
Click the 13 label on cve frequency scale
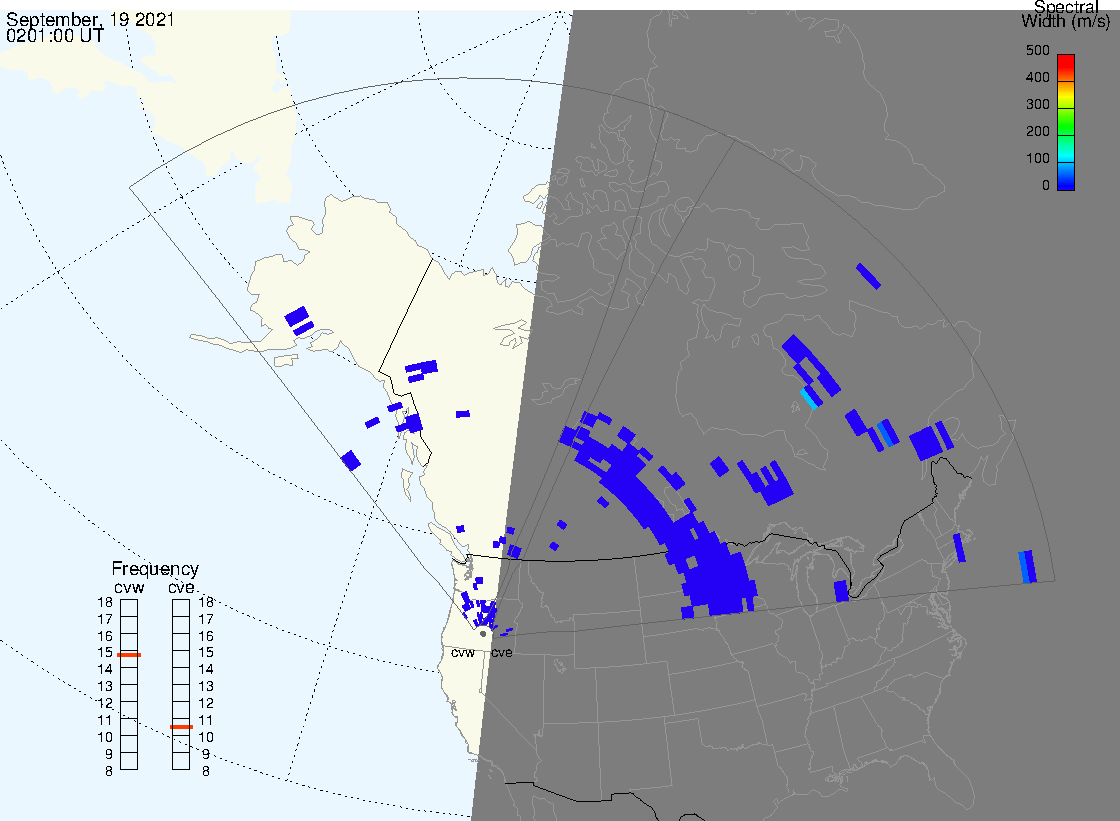(x=206, y=687)
